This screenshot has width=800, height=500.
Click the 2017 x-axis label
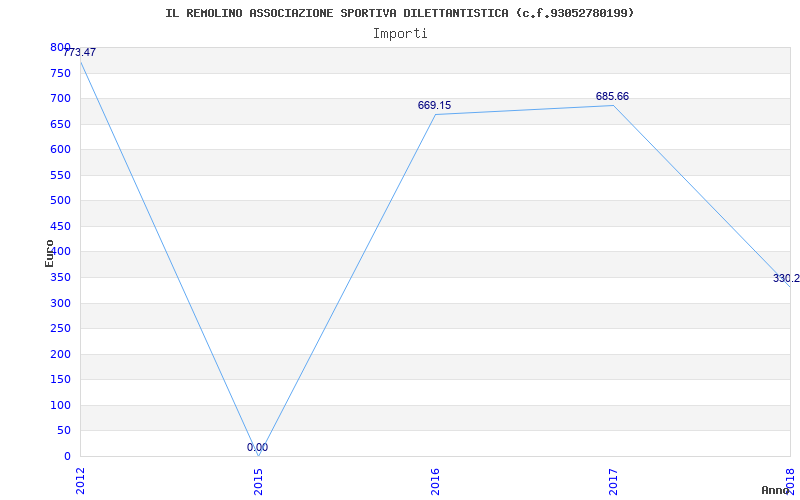[x=613, y=481]
